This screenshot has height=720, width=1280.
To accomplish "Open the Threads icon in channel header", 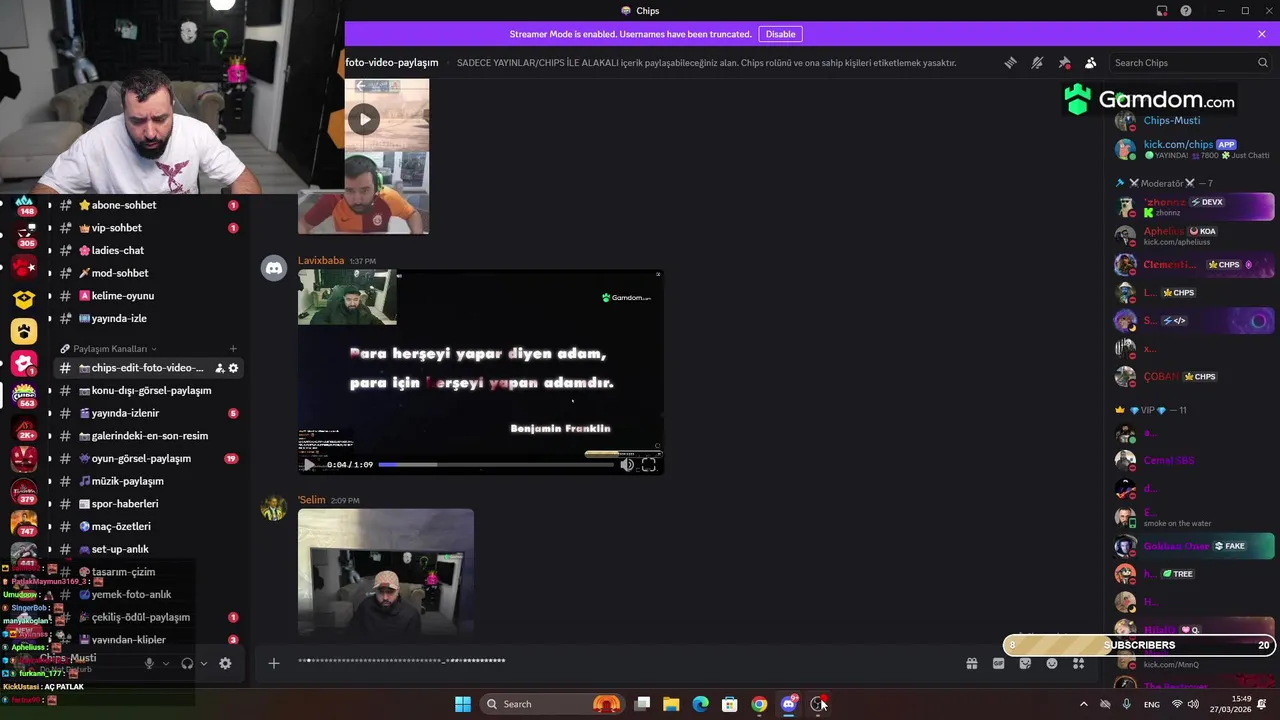I will pyautogui.click(x=1010, y=62).
